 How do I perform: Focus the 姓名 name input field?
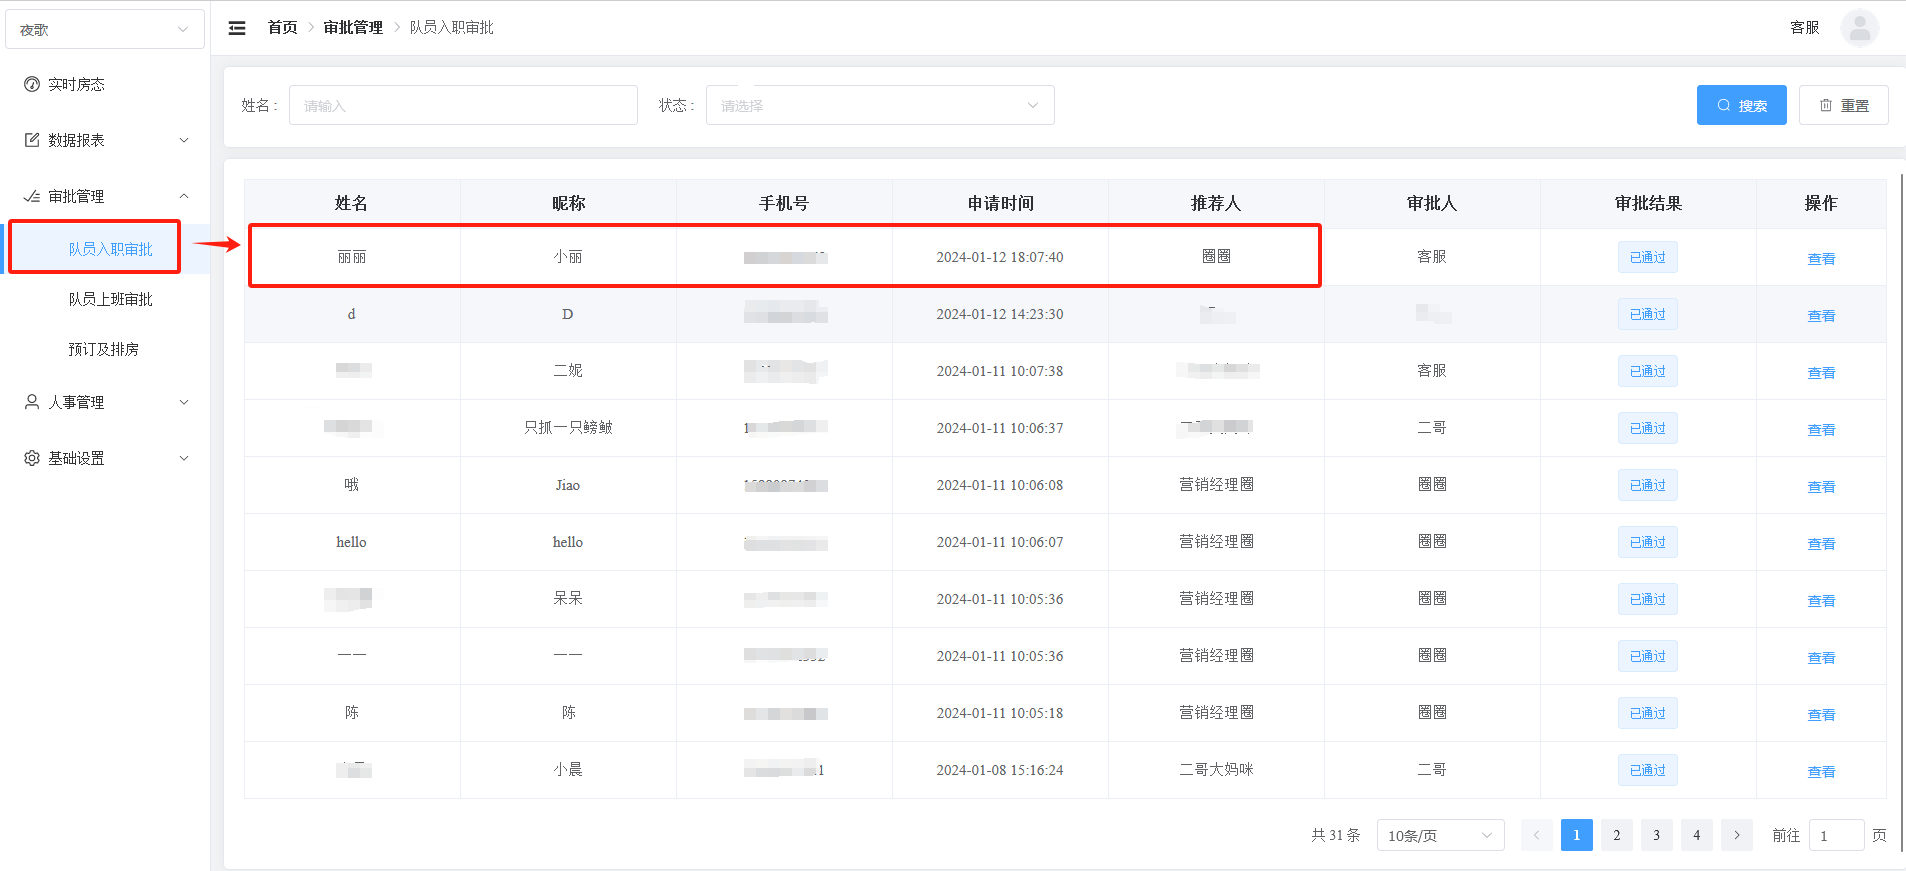point(463,105)
